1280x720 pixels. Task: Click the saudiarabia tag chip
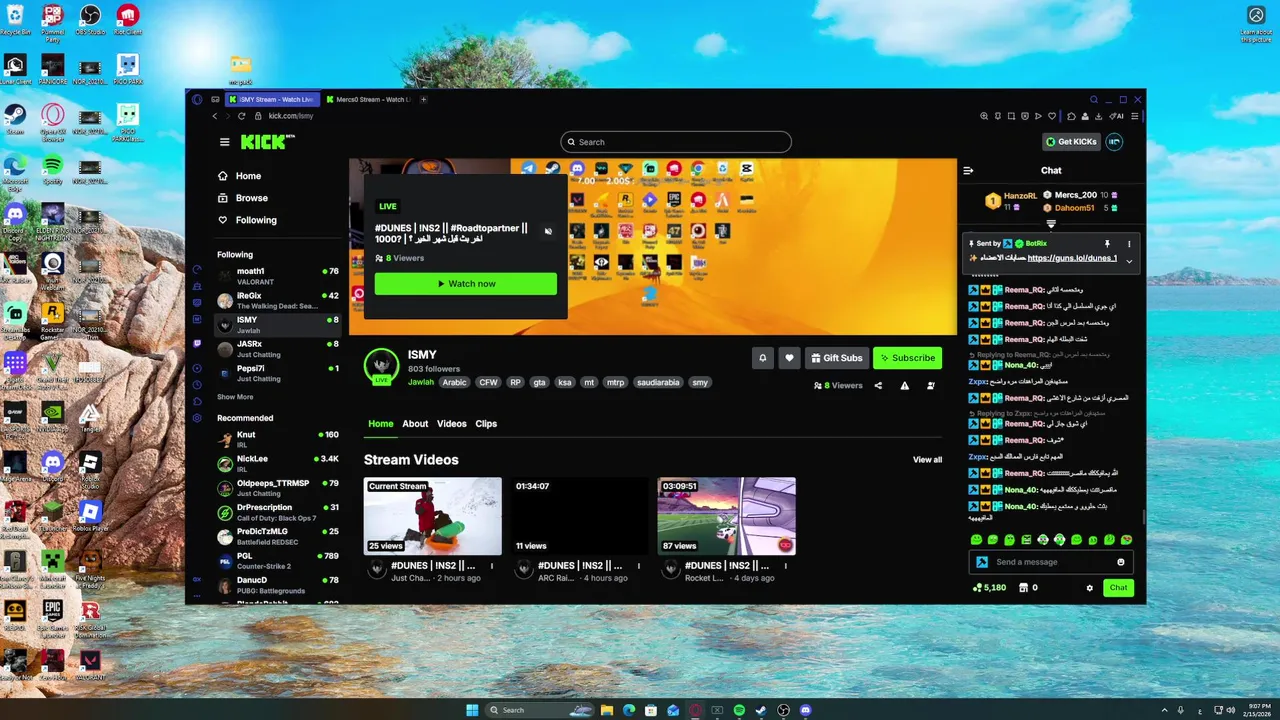(x=658, y=382)
